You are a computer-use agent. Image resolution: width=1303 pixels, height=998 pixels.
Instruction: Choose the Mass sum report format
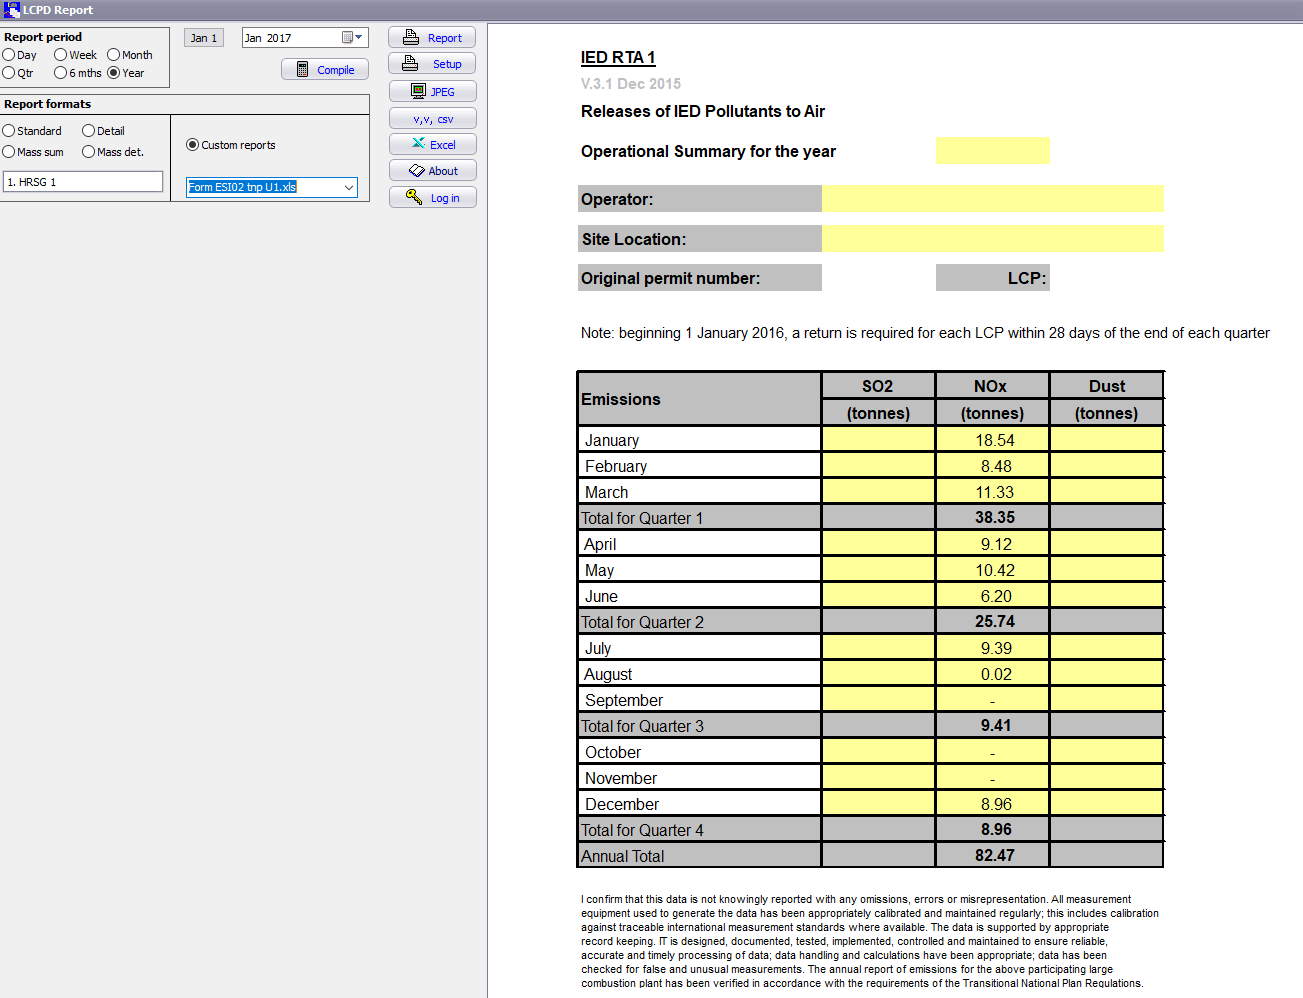[x=9, y=152]
